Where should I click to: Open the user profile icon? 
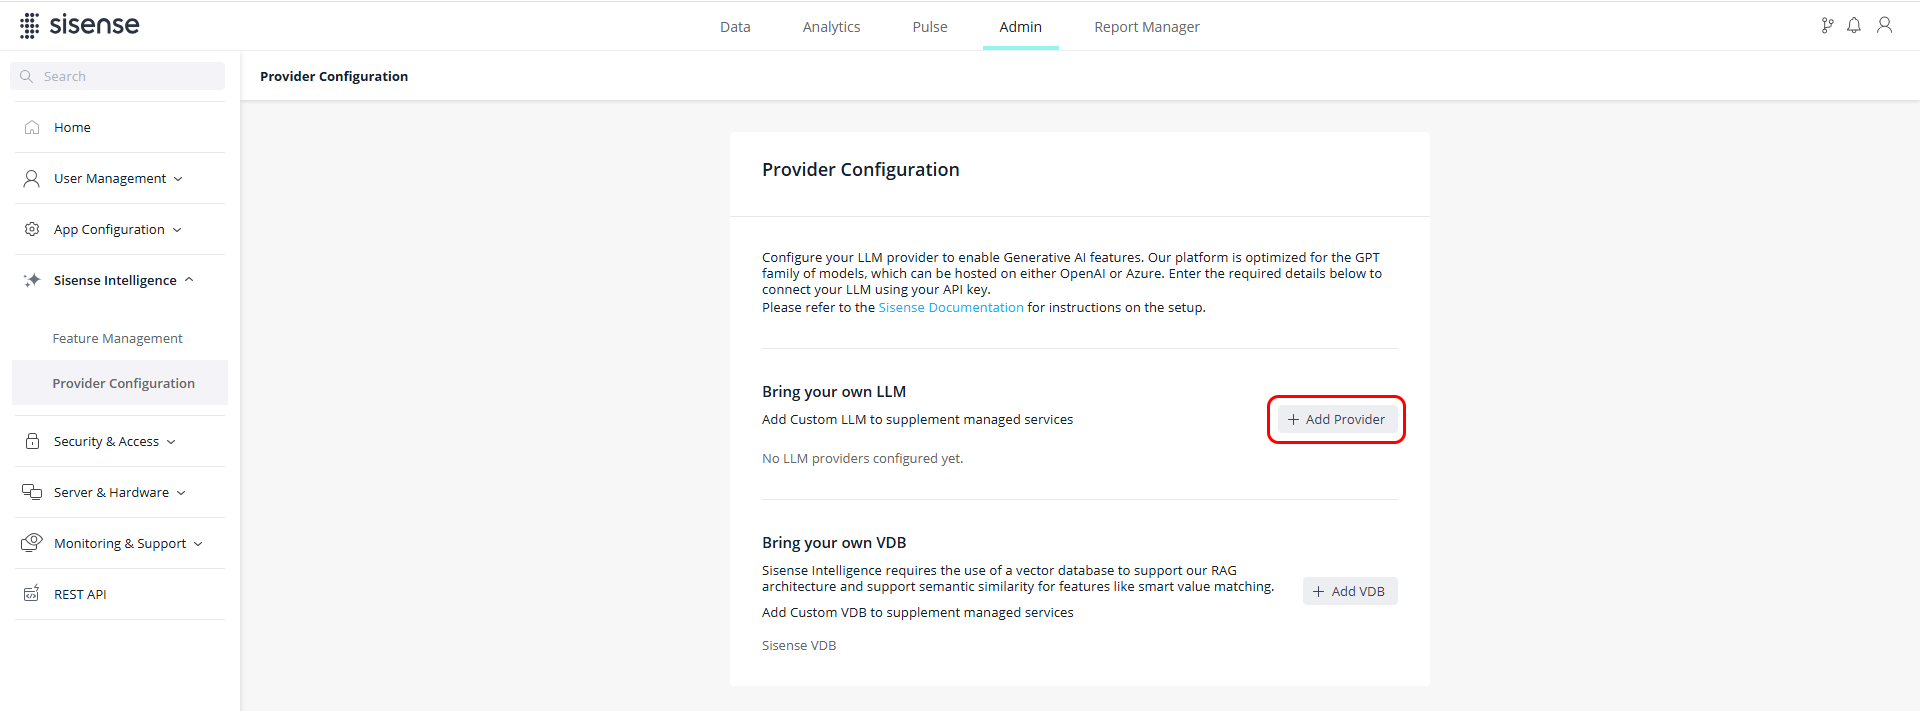[1884, 26]
